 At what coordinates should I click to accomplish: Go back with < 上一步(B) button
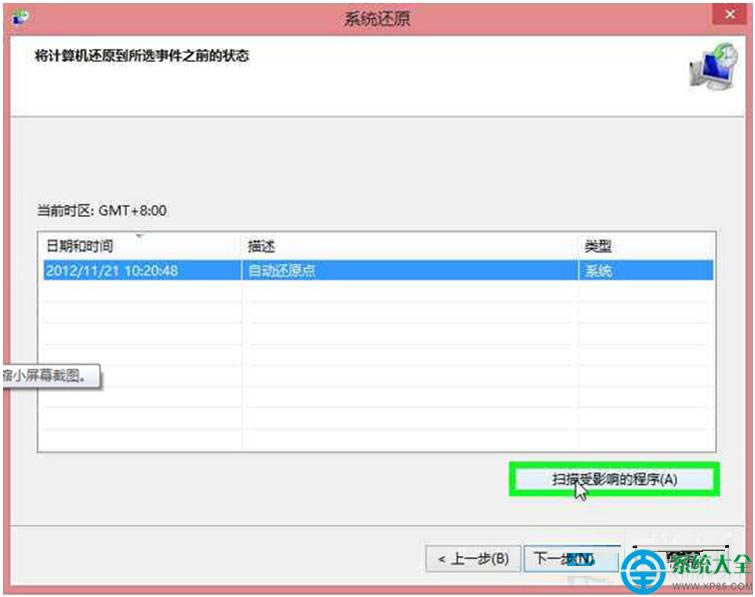click(473, 559)
